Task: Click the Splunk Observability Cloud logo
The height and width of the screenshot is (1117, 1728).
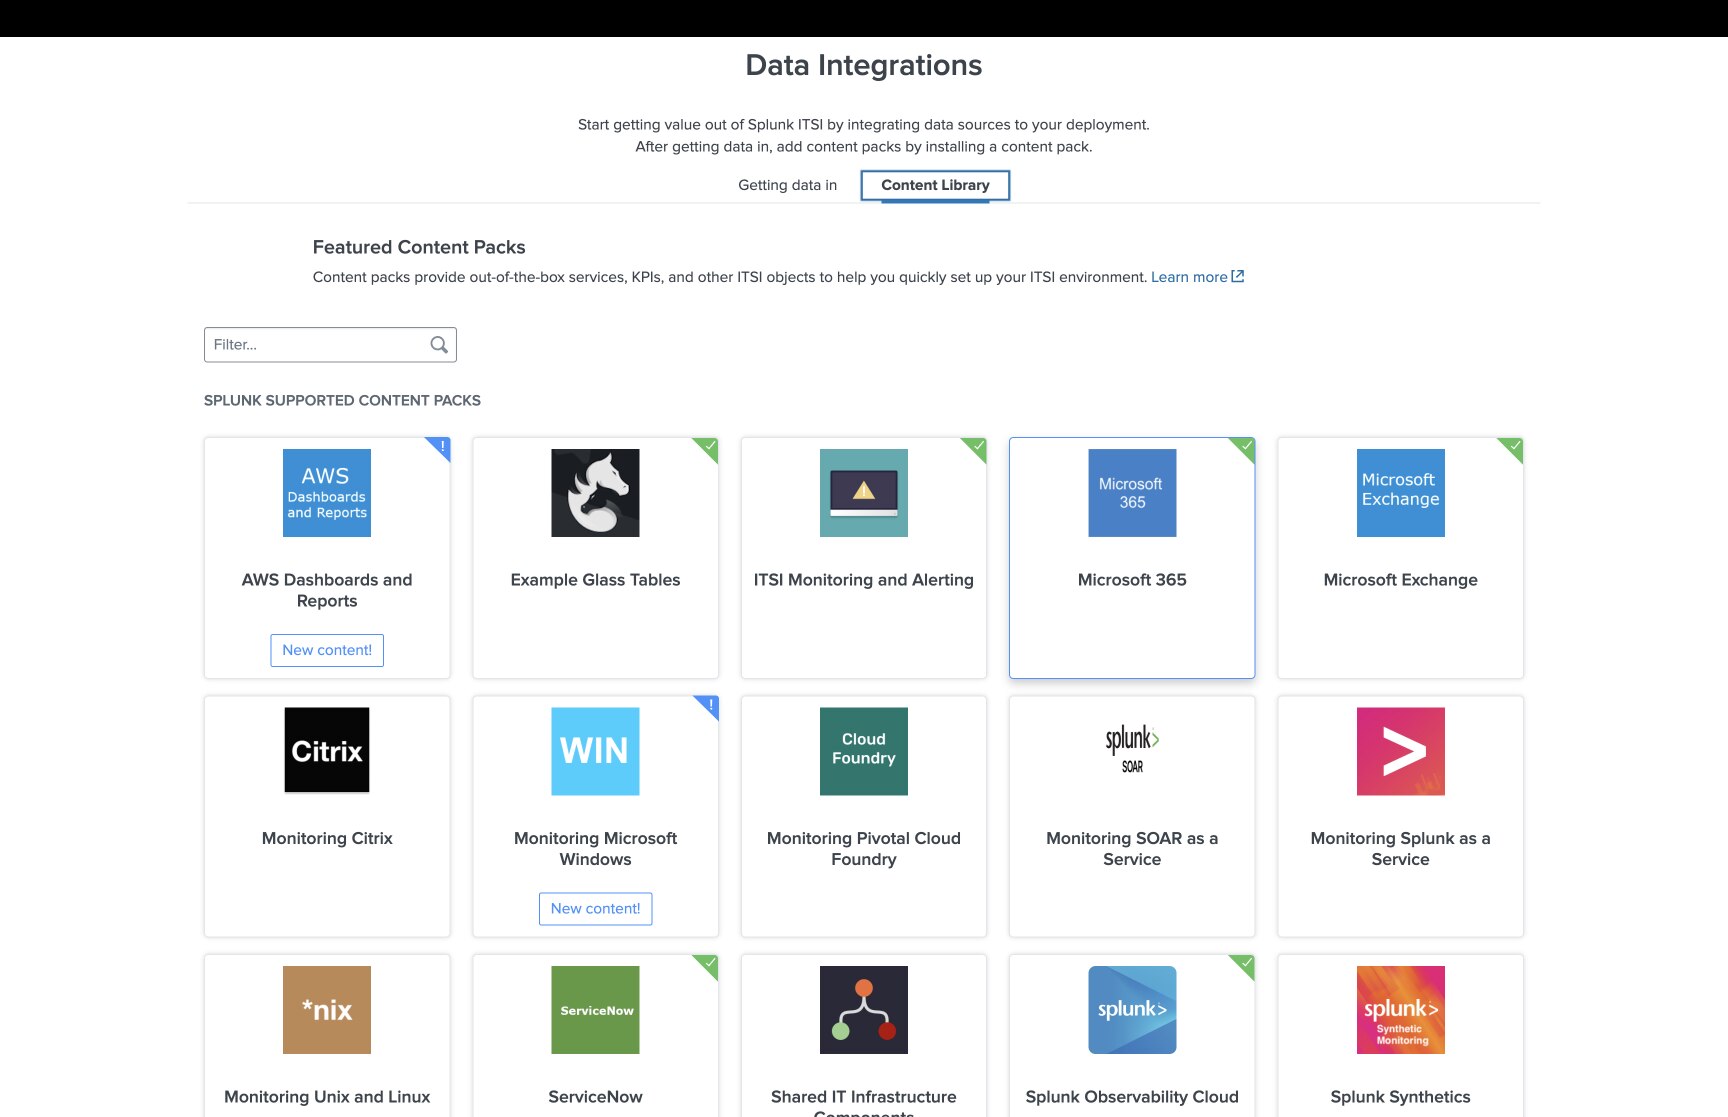Action: tap(1131, 1009)
